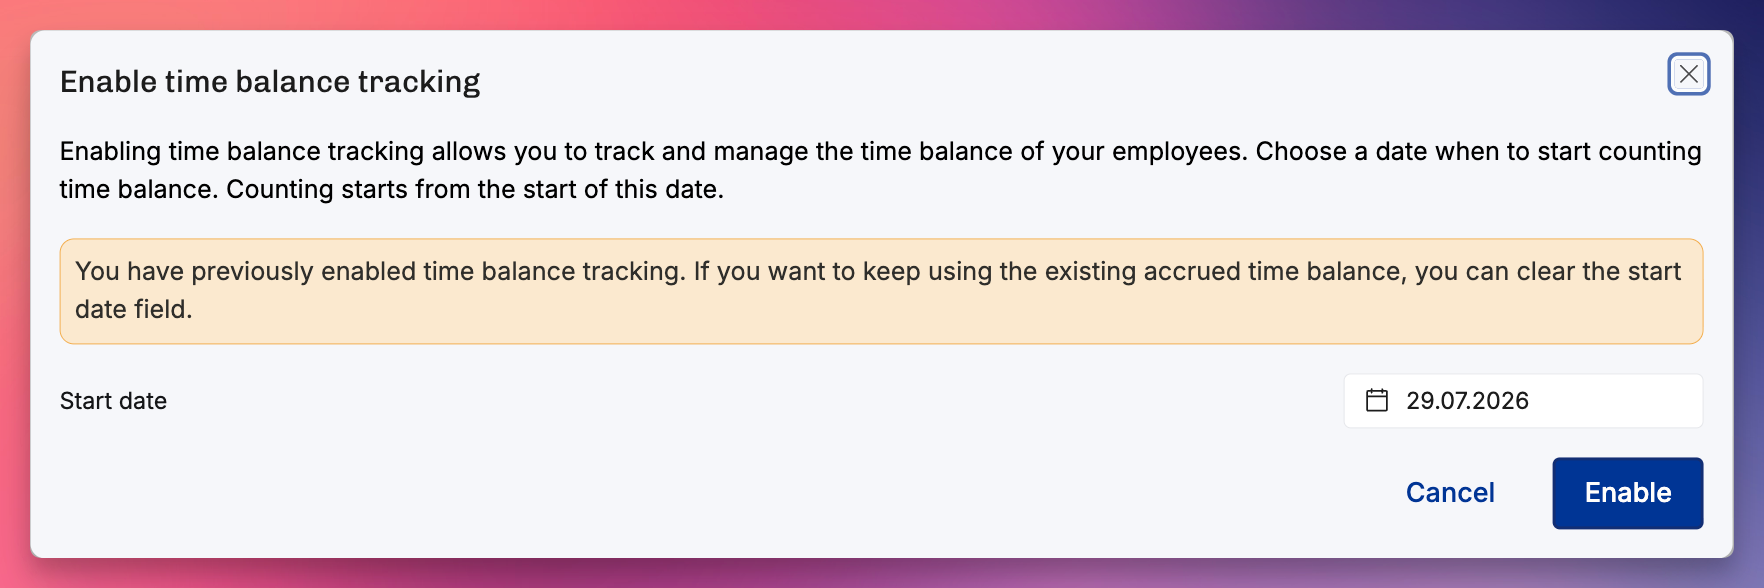Viewport: 1764px width, 588px height.
Task: Open the calendar icon in date field
Action: (1377, 401)
